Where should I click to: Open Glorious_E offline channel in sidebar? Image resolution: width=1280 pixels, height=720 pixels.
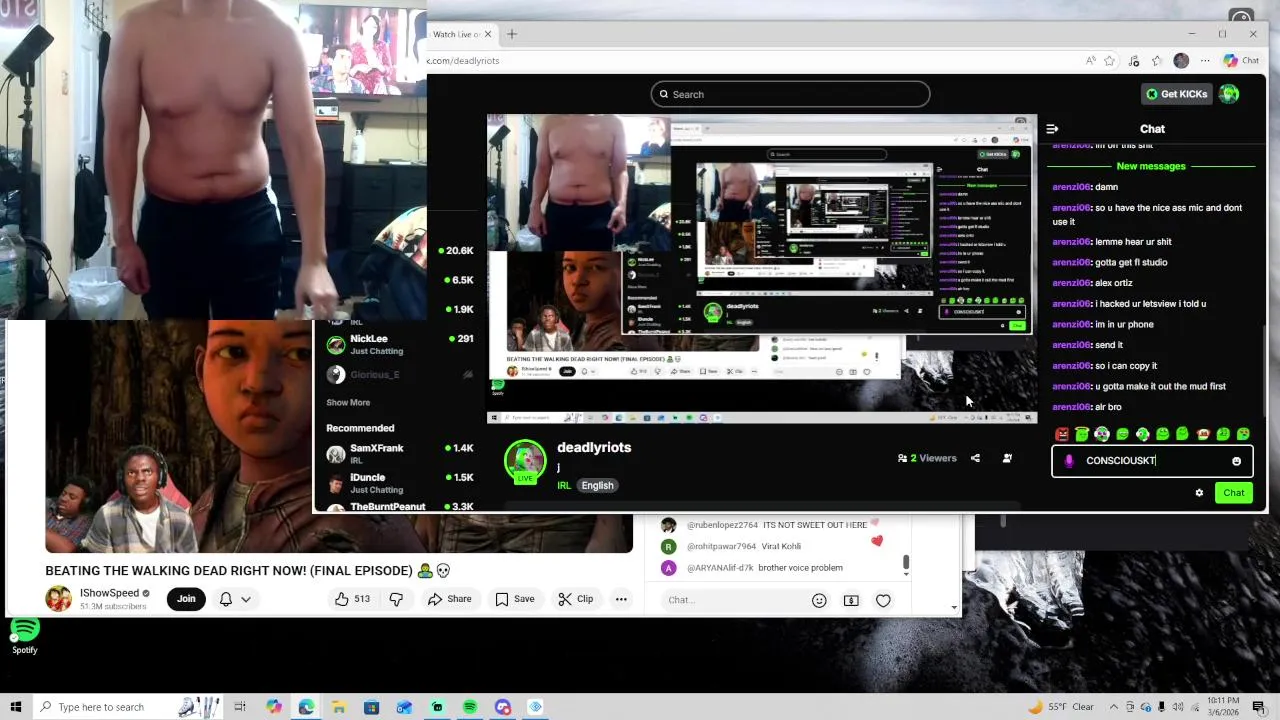click(400, 374)
